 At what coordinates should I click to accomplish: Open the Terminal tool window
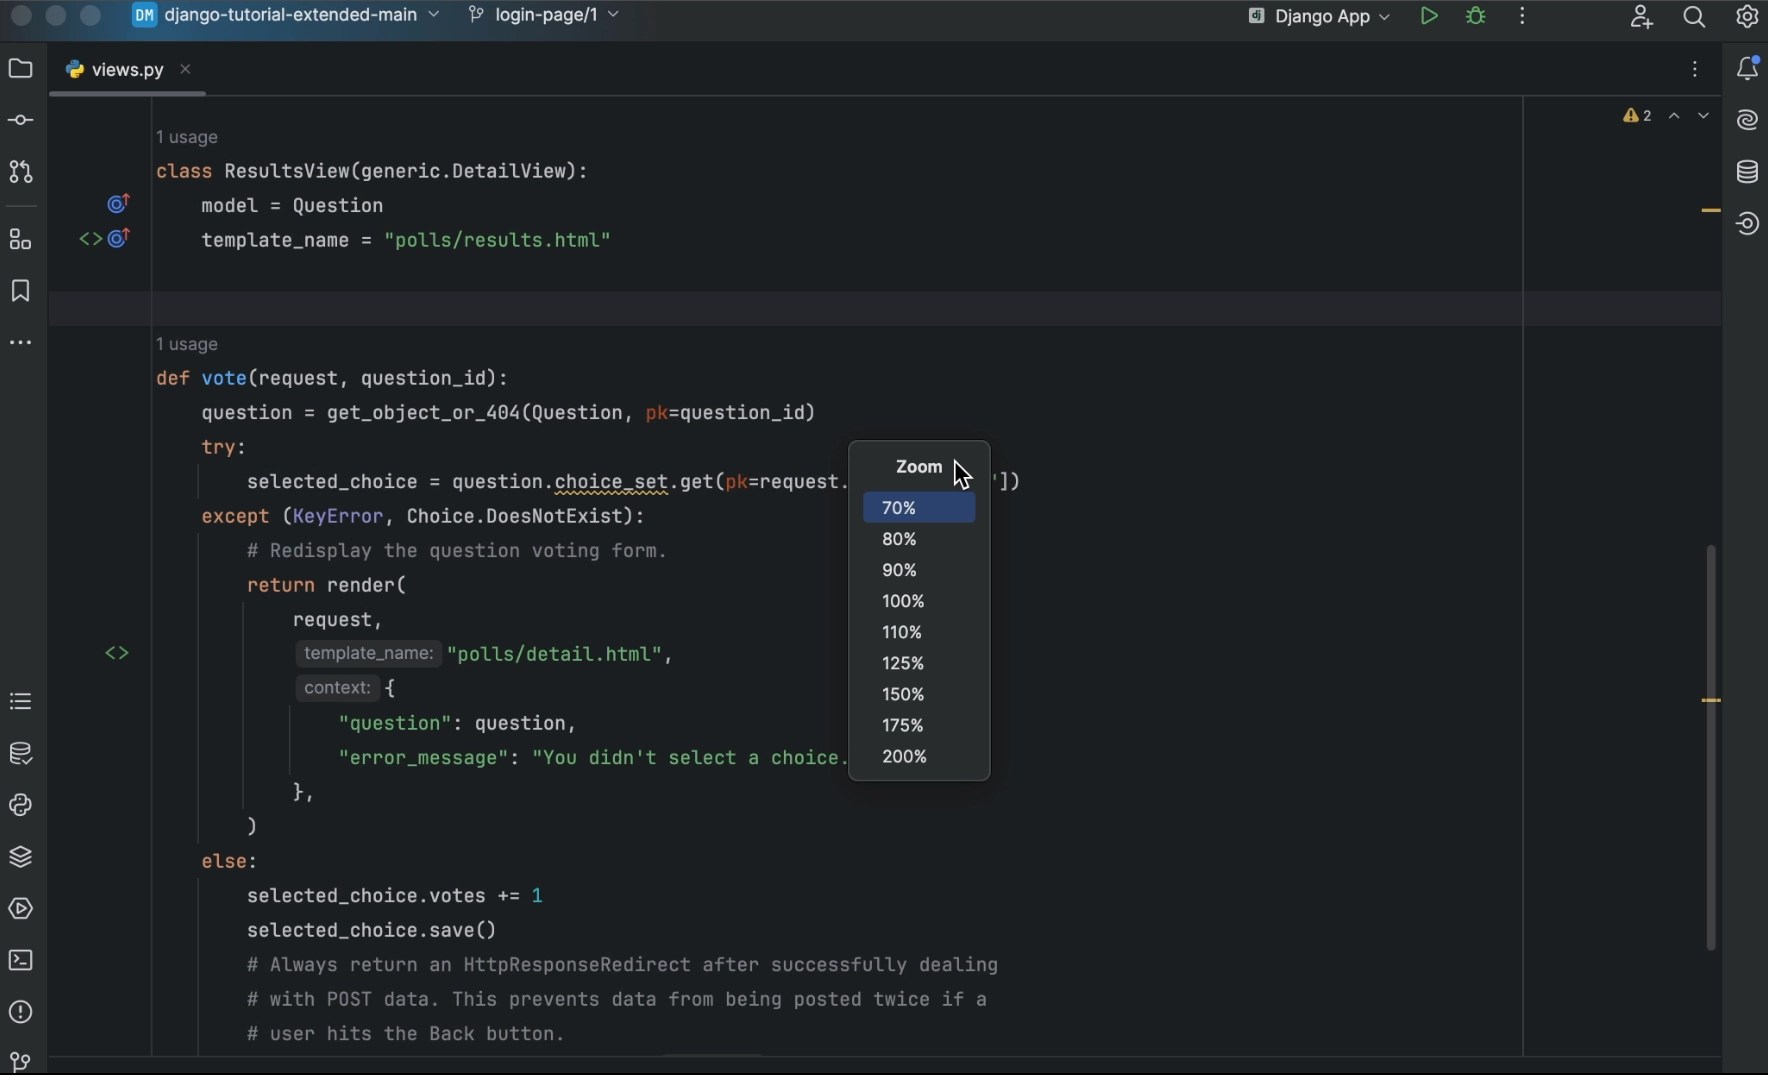20,960
